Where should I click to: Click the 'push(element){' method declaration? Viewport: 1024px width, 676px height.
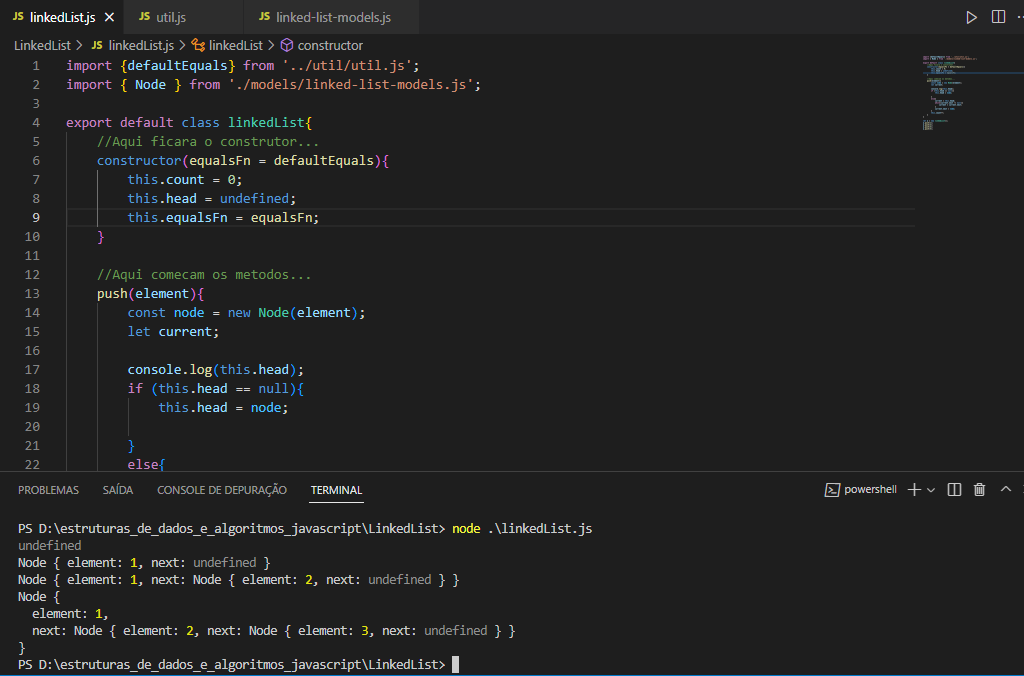[150, 294]
